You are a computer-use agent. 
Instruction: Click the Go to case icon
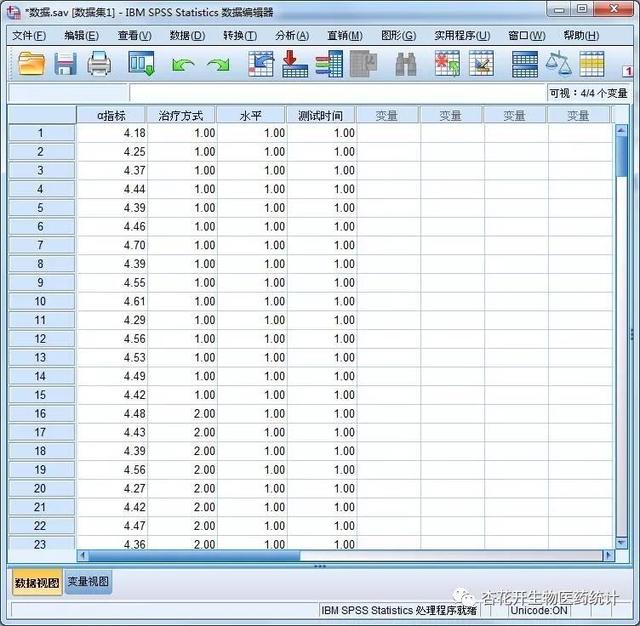pyautogui.click(x=261, y=64)
